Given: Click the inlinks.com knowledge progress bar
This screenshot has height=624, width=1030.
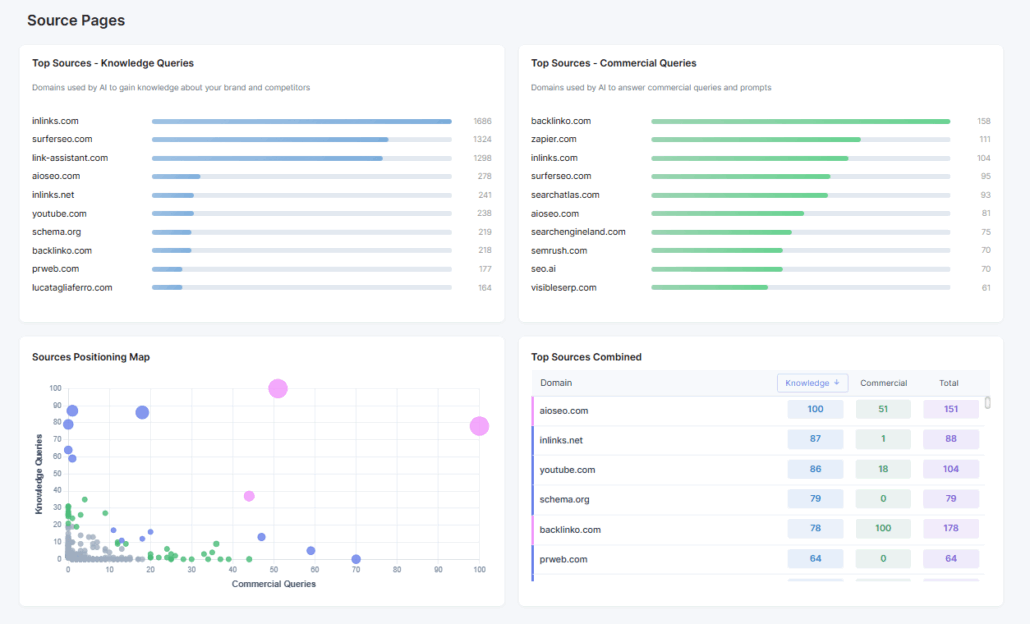Looking at the screenshot, I should (x=302, y=121).
